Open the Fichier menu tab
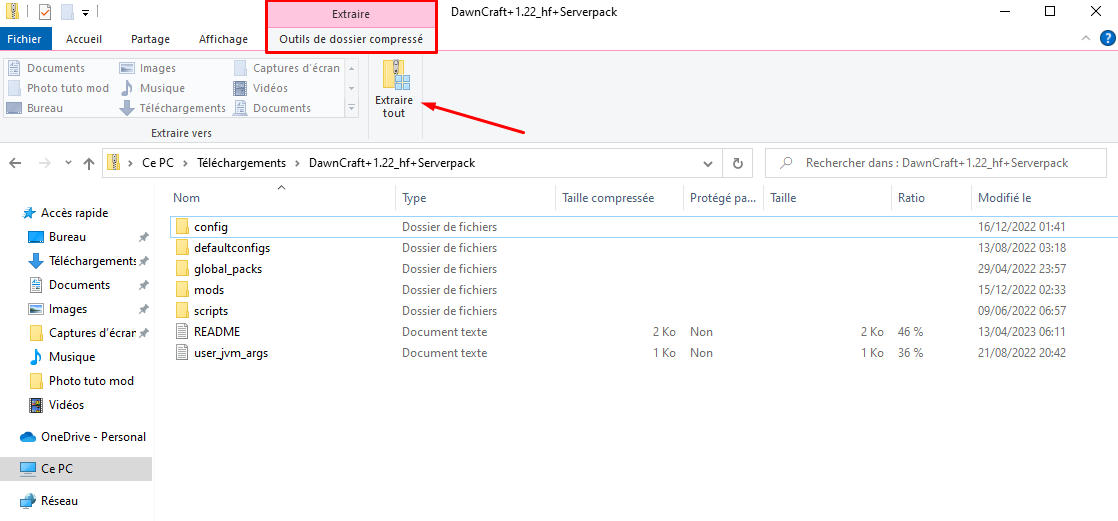The height and width of the screenshot is (521, 1118). (x=24, y=39)
